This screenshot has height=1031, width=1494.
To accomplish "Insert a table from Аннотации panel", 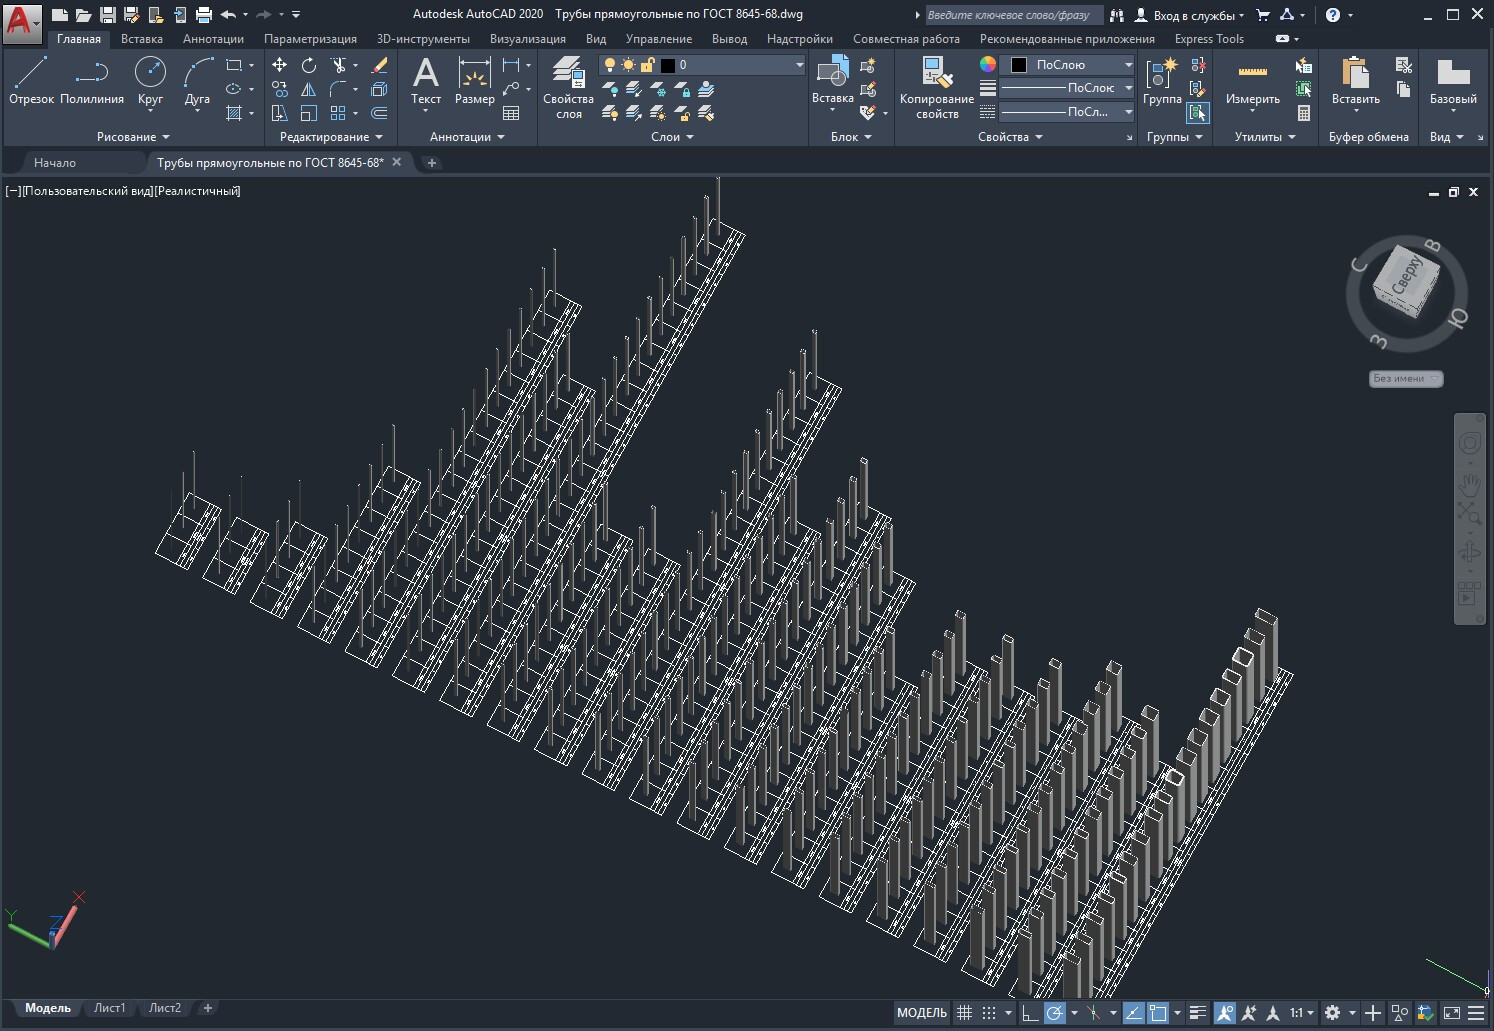I will (511, 113).
